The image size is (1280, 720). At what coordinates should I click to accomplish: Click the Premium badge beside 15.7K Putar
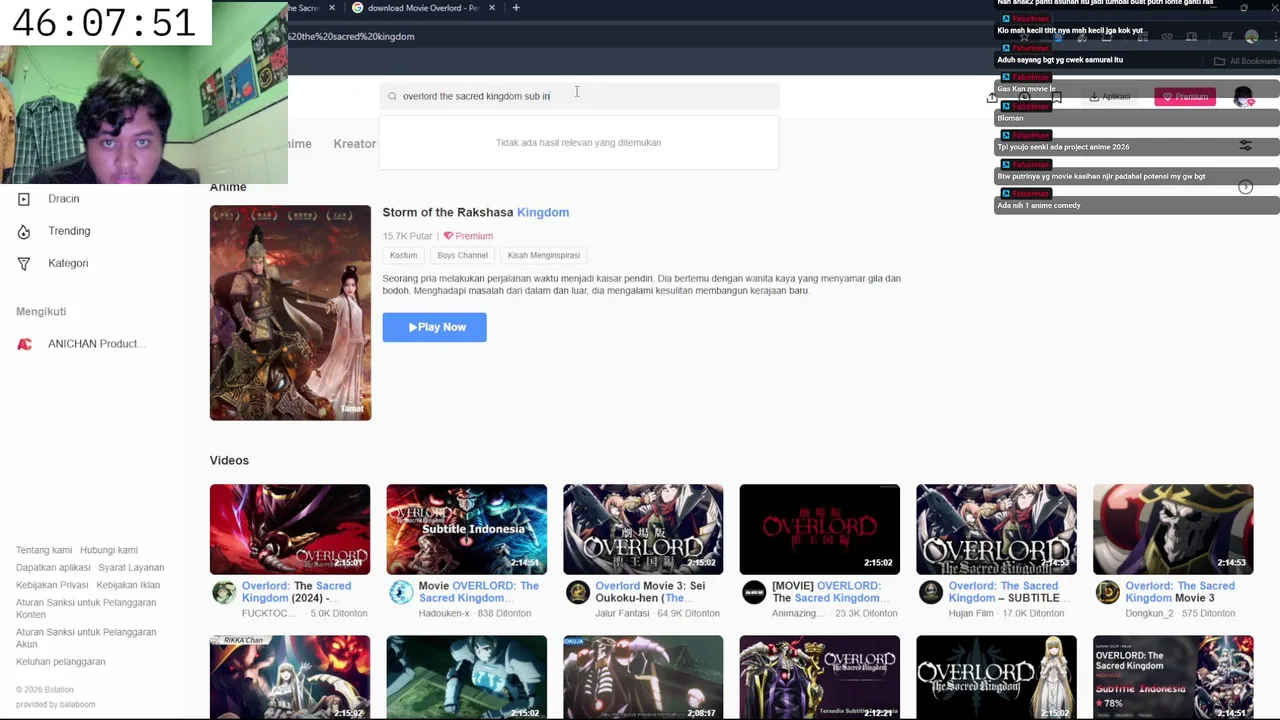(468, 236)
